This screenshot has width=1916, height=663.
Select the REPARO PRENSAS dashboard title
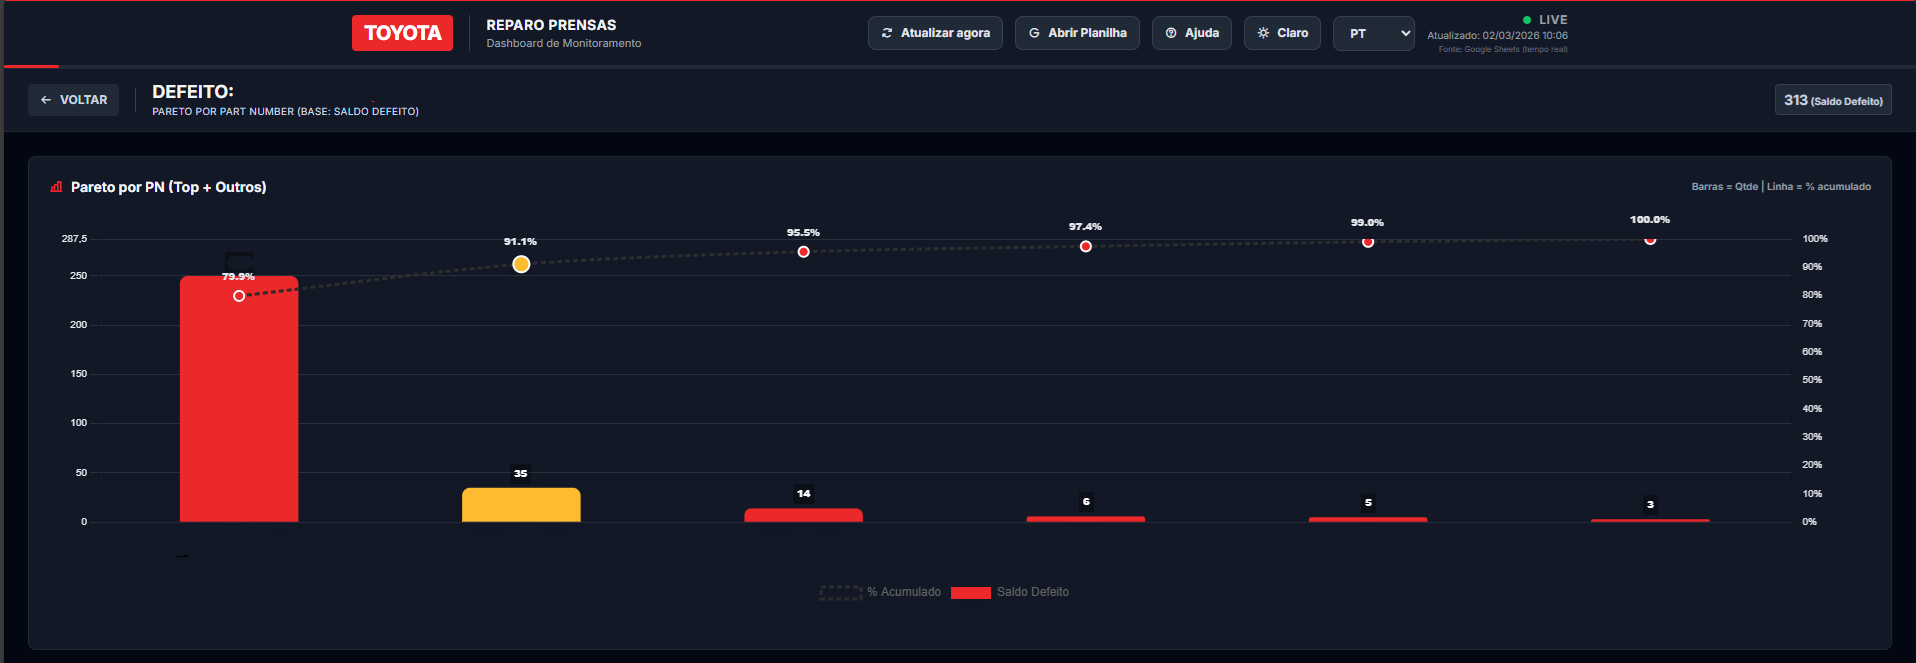coord(551,25)
